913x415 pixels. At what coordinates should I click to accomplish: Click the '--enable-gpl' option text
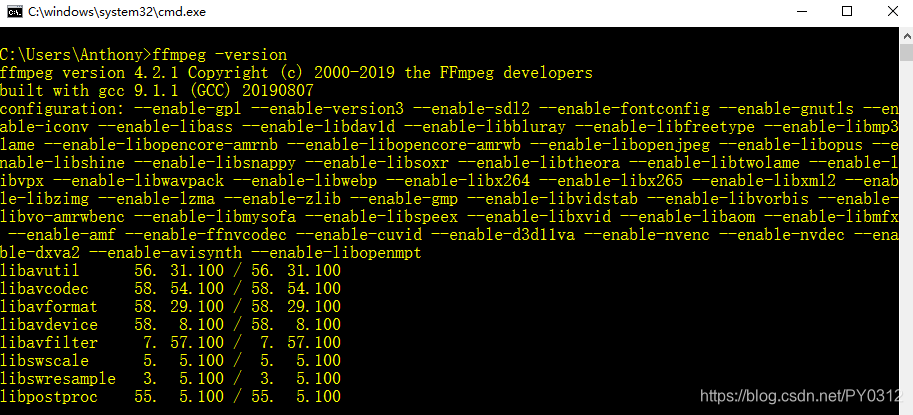coord(188,109)
